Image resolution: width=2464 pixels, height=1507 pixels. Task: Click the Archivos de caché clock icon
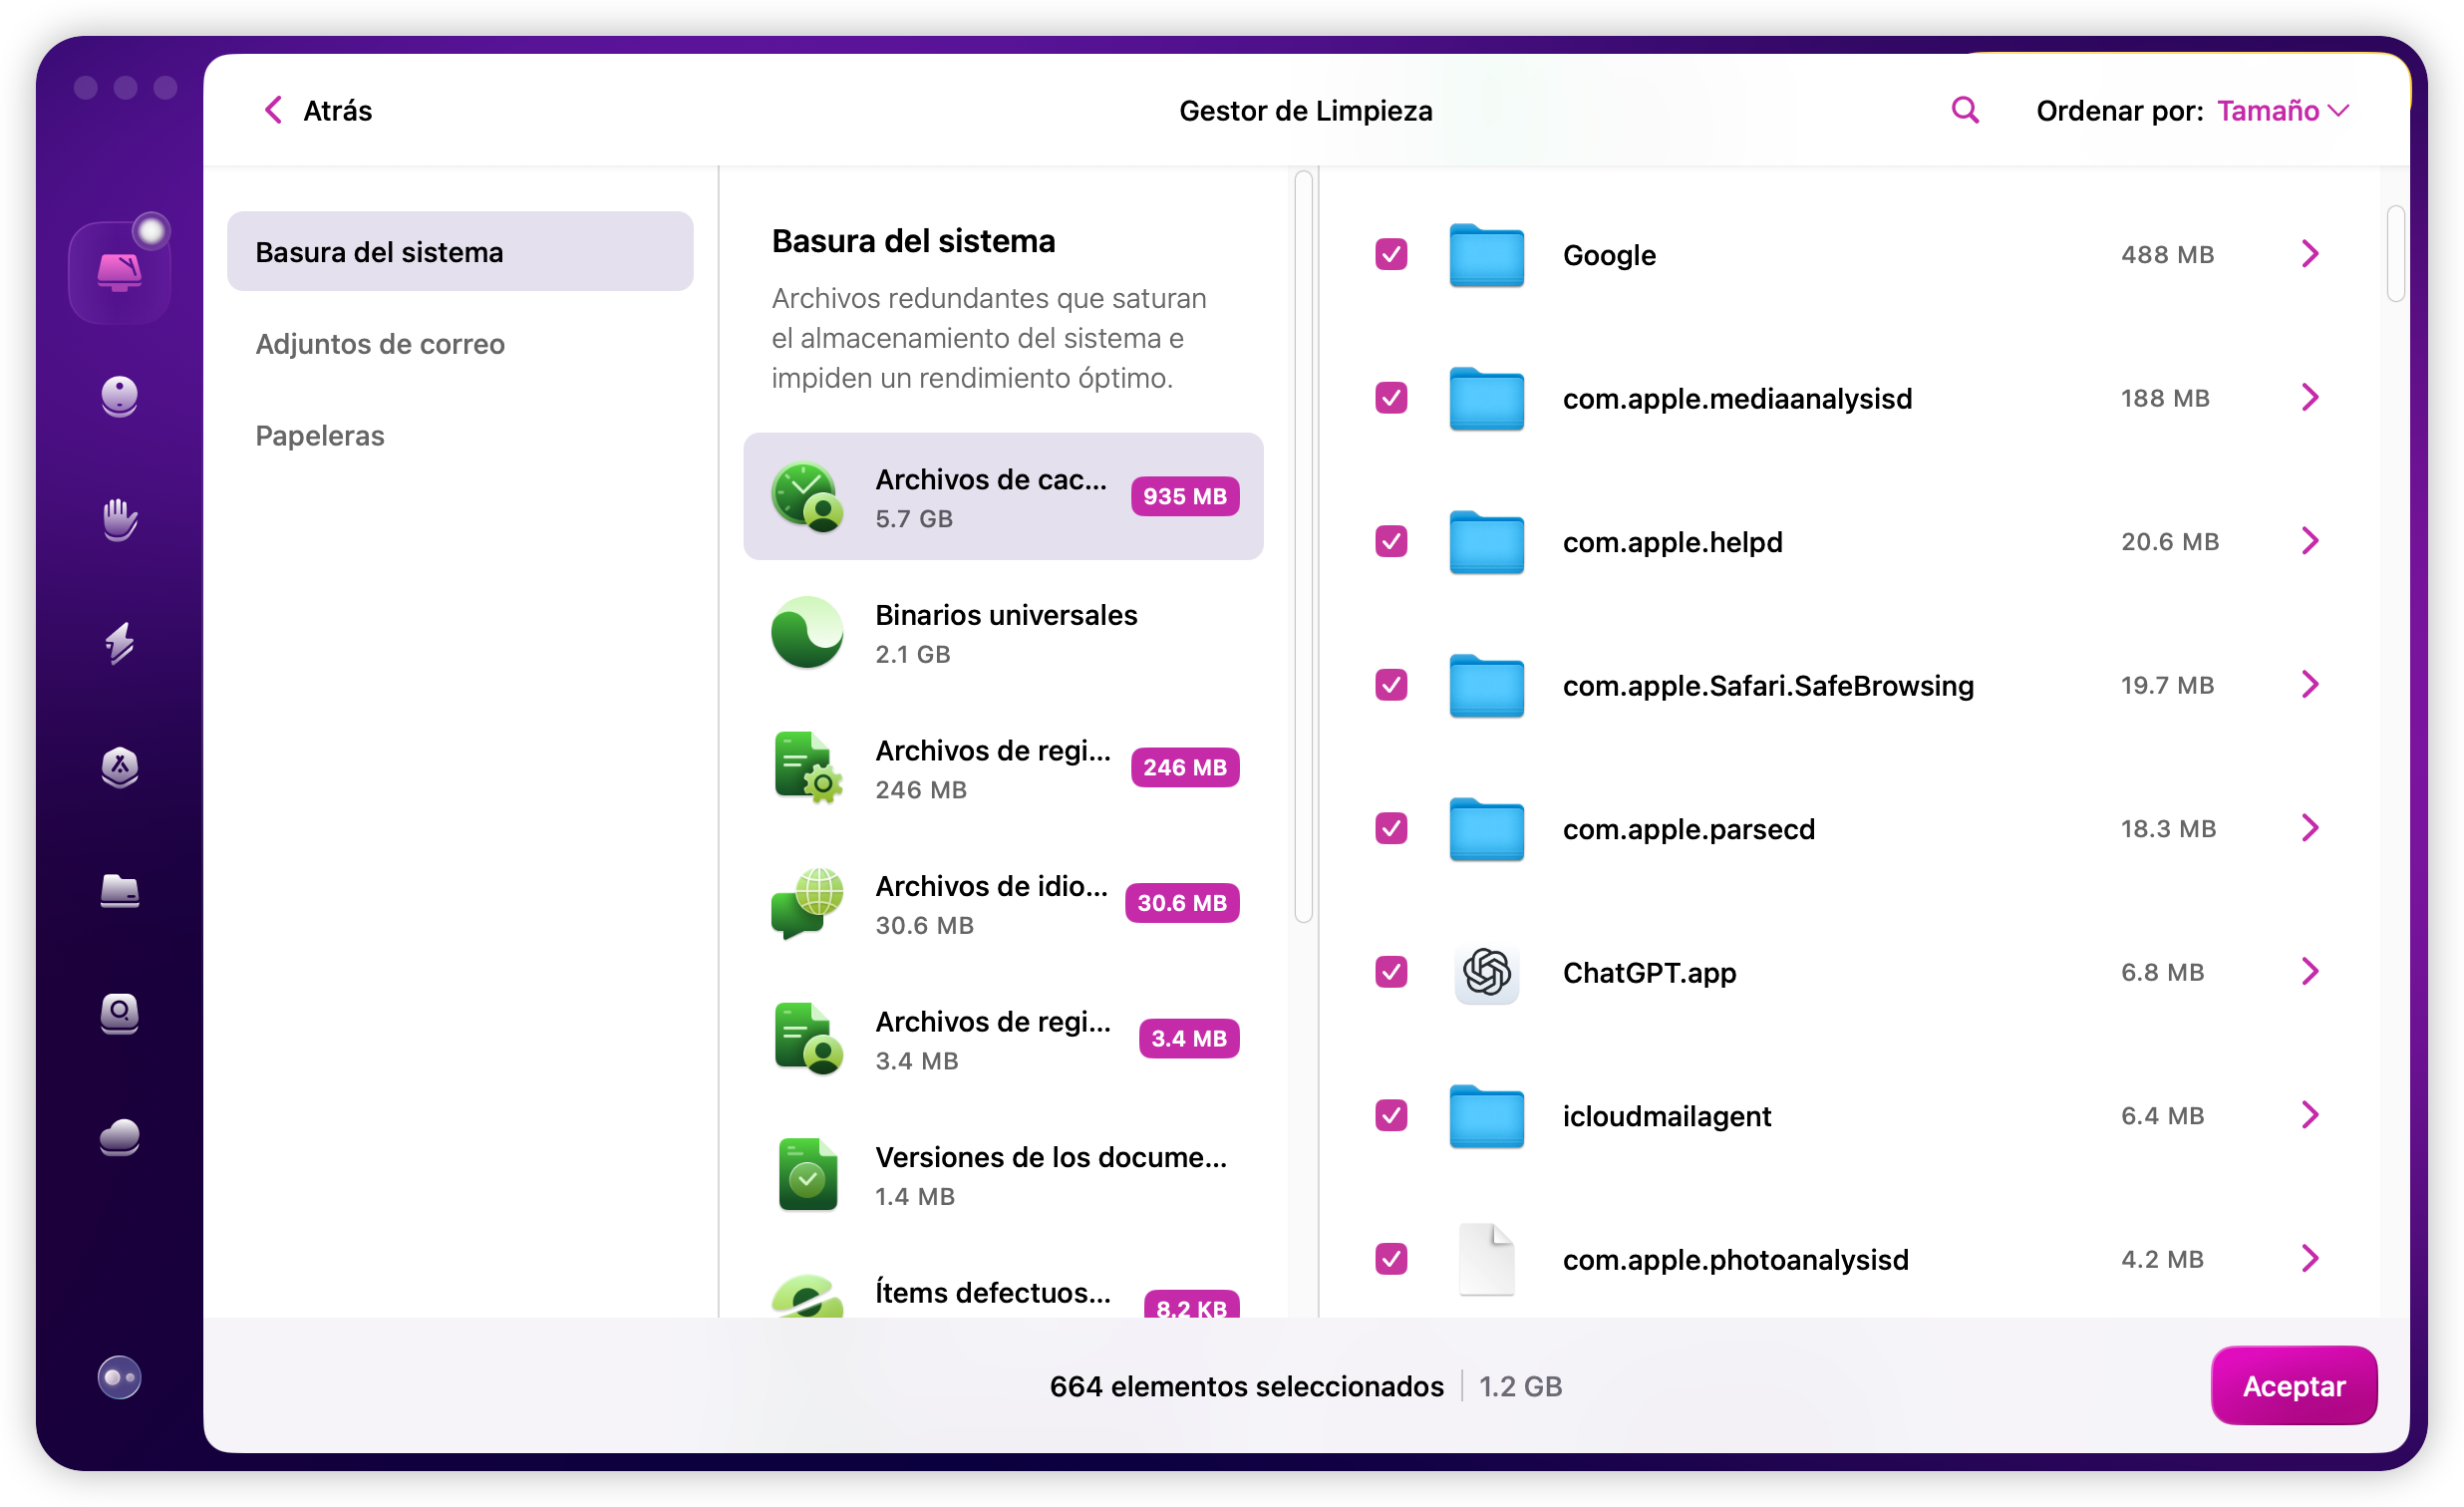click(807, 497)
